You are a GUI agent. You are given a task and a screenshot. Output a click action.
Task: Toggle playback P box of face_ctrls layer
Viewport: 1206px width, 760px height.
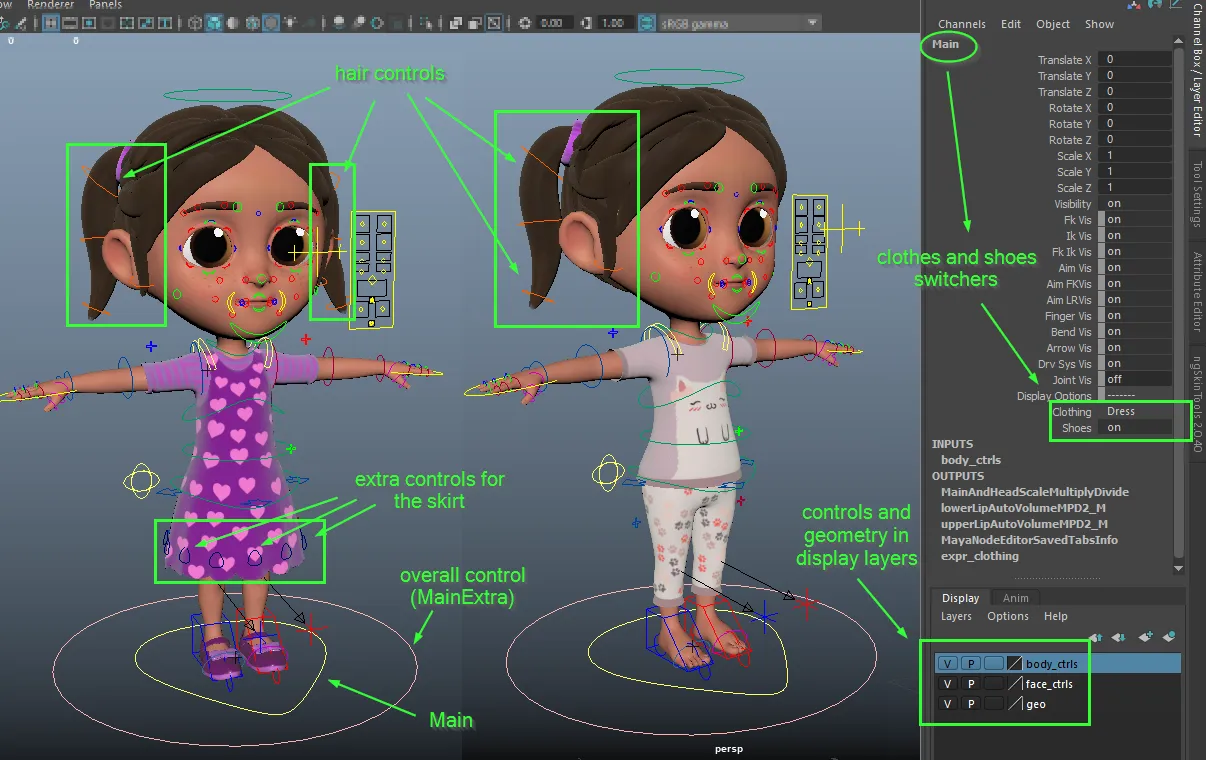pos(969,684)
